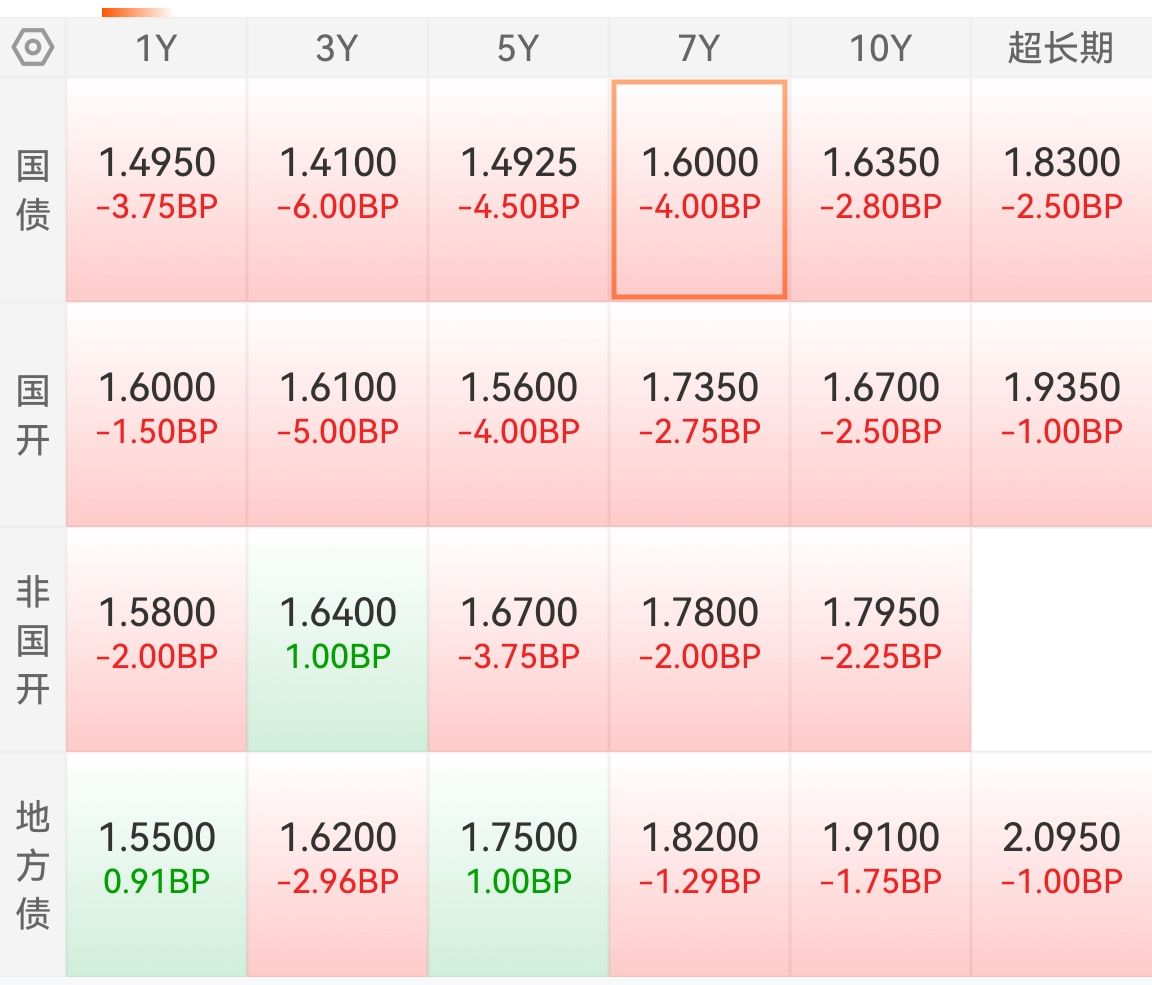The height and width of the screenshot is (985, 1152).
Task: Select the 国债 row label
Action: (x=33, y=190)
